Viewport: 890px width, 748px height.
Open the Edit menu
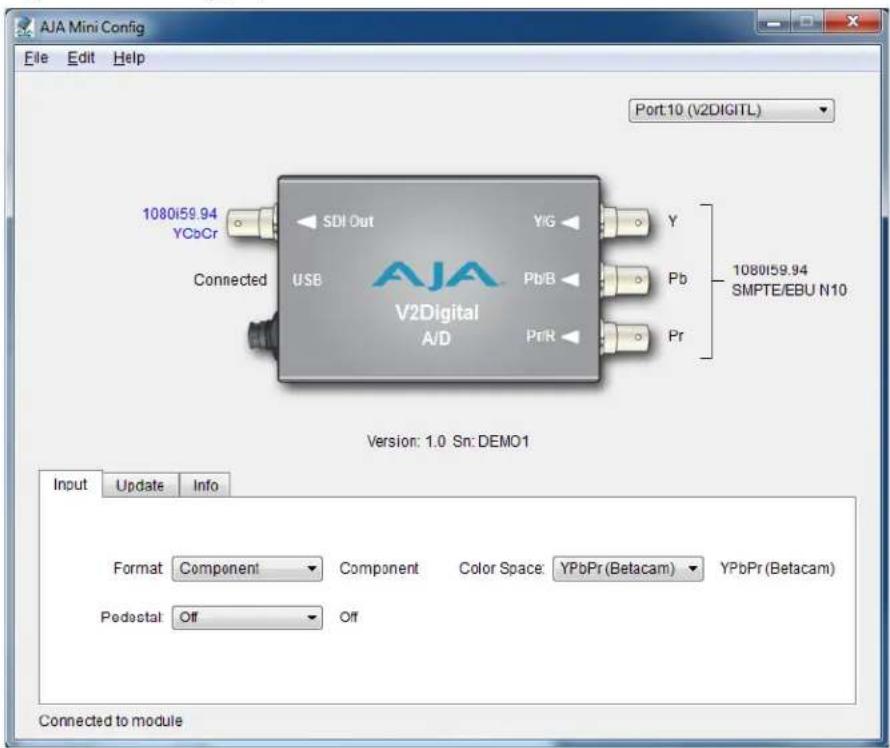(x=81, y=58)
